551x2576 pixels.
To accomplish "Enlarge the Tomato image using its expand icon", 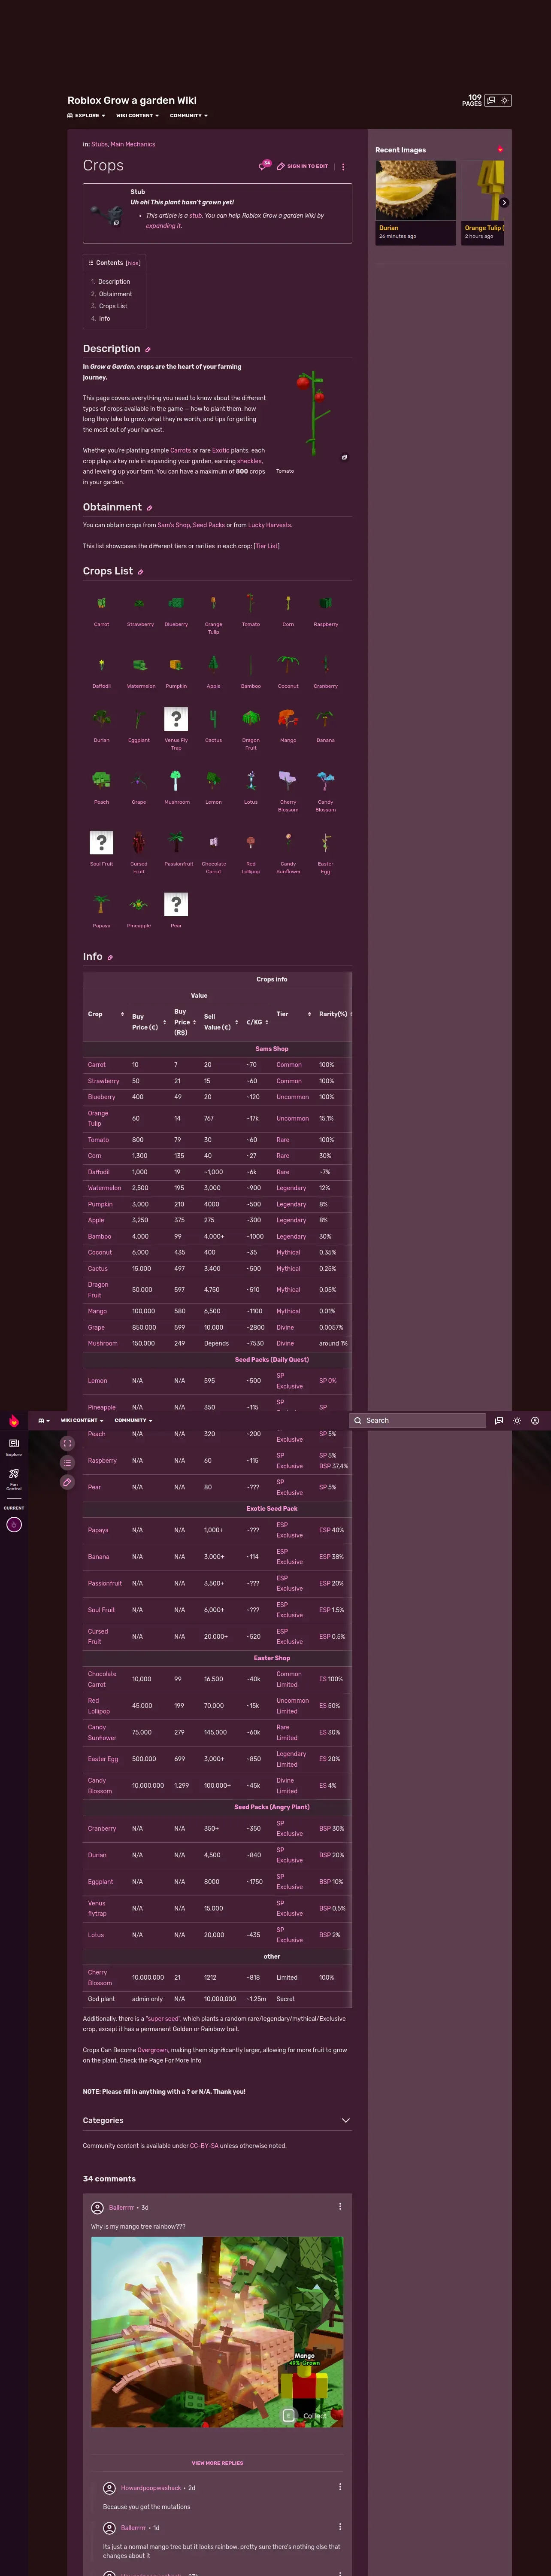I will 344,457.
